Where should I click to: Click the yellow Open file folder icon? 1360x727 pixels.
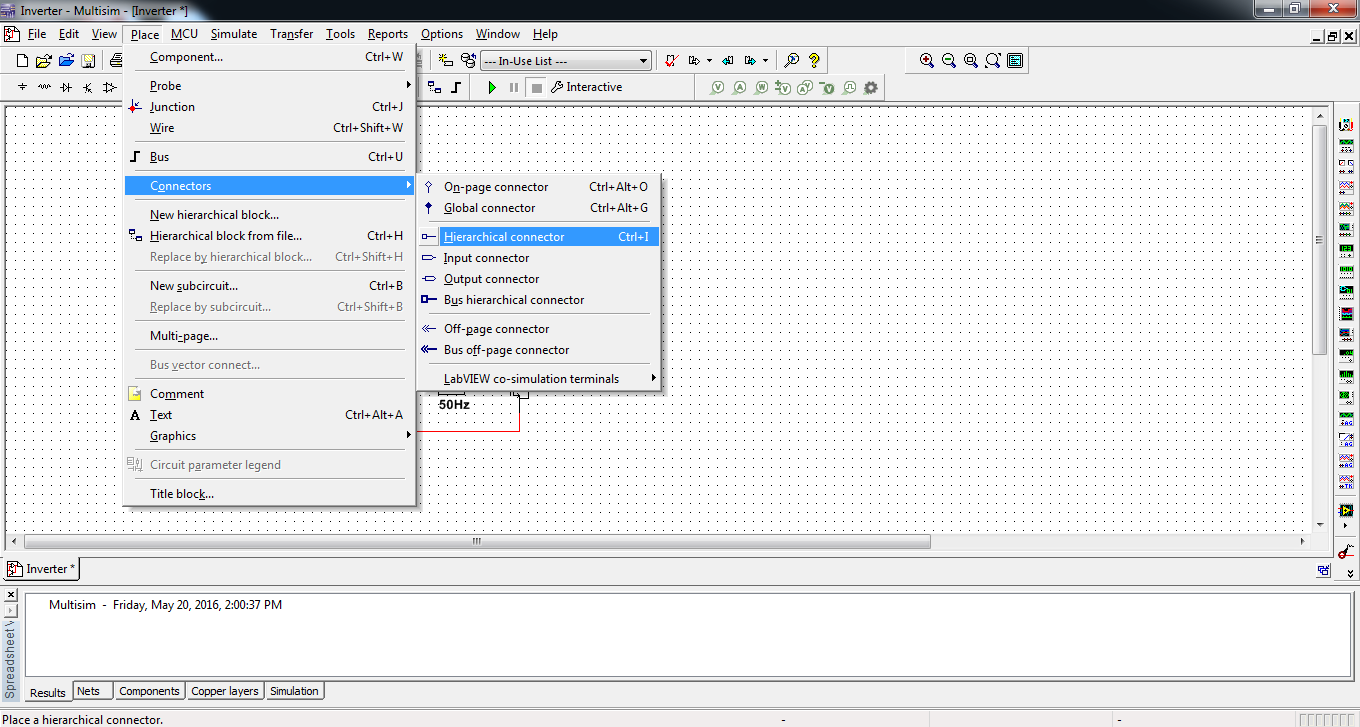click(44, 61)
